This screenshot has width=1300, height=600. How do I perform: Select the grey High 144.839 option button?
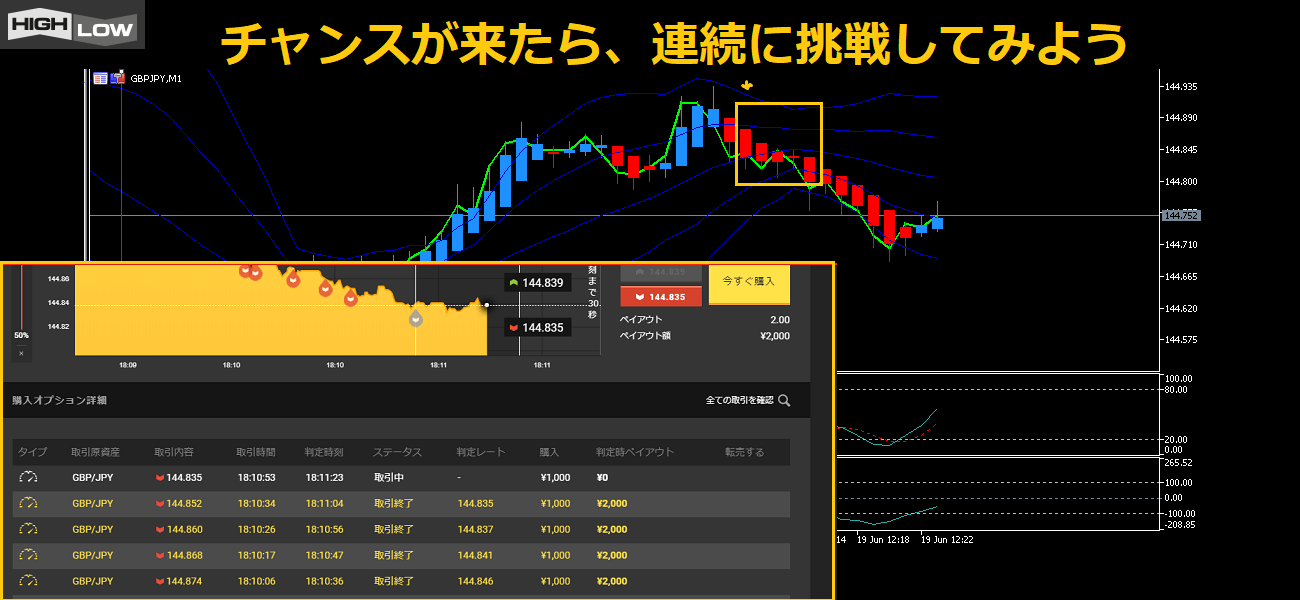(x=660, y=272)
